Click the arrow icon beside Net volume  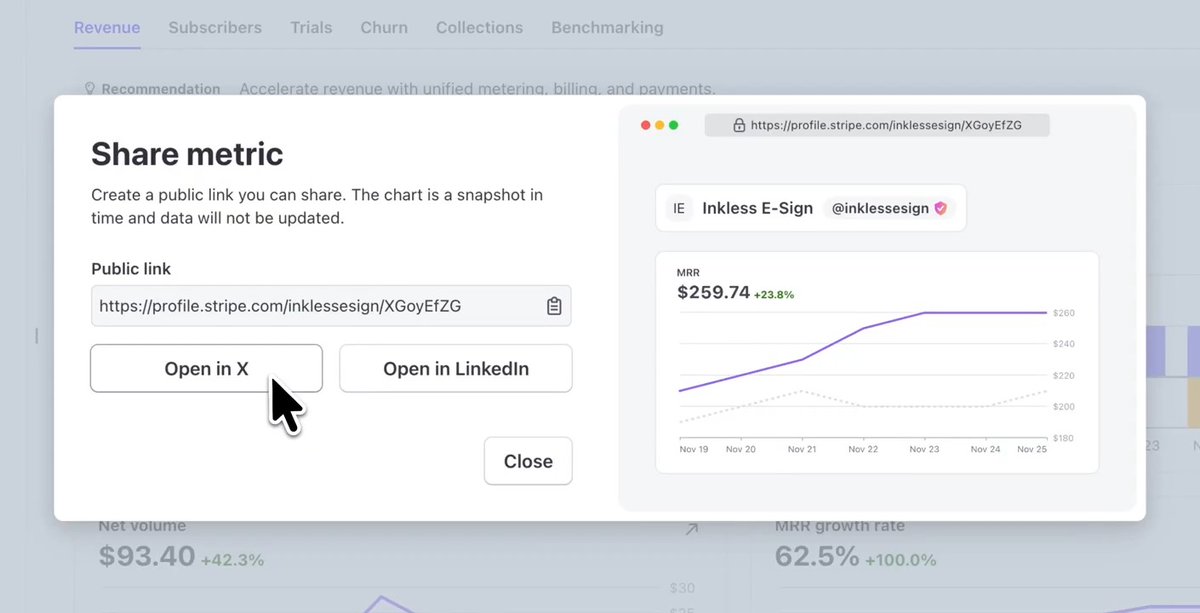[691, 529]
